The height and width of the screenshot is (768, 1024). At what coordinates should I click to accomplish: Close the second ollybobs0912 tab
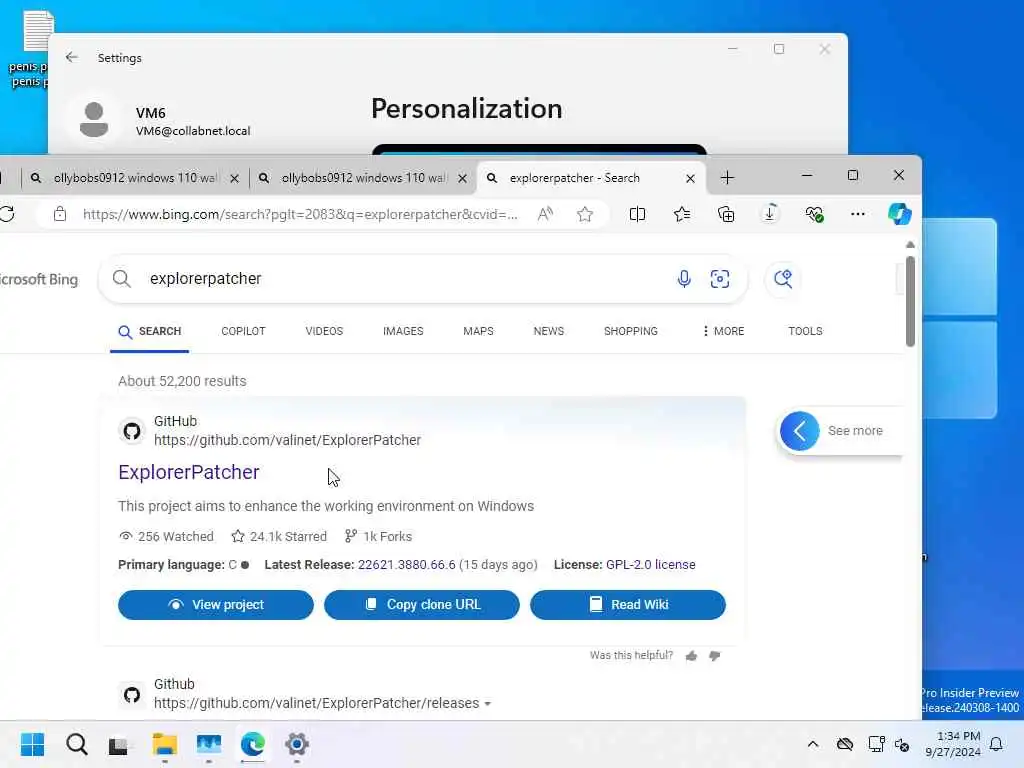[462, 178]
